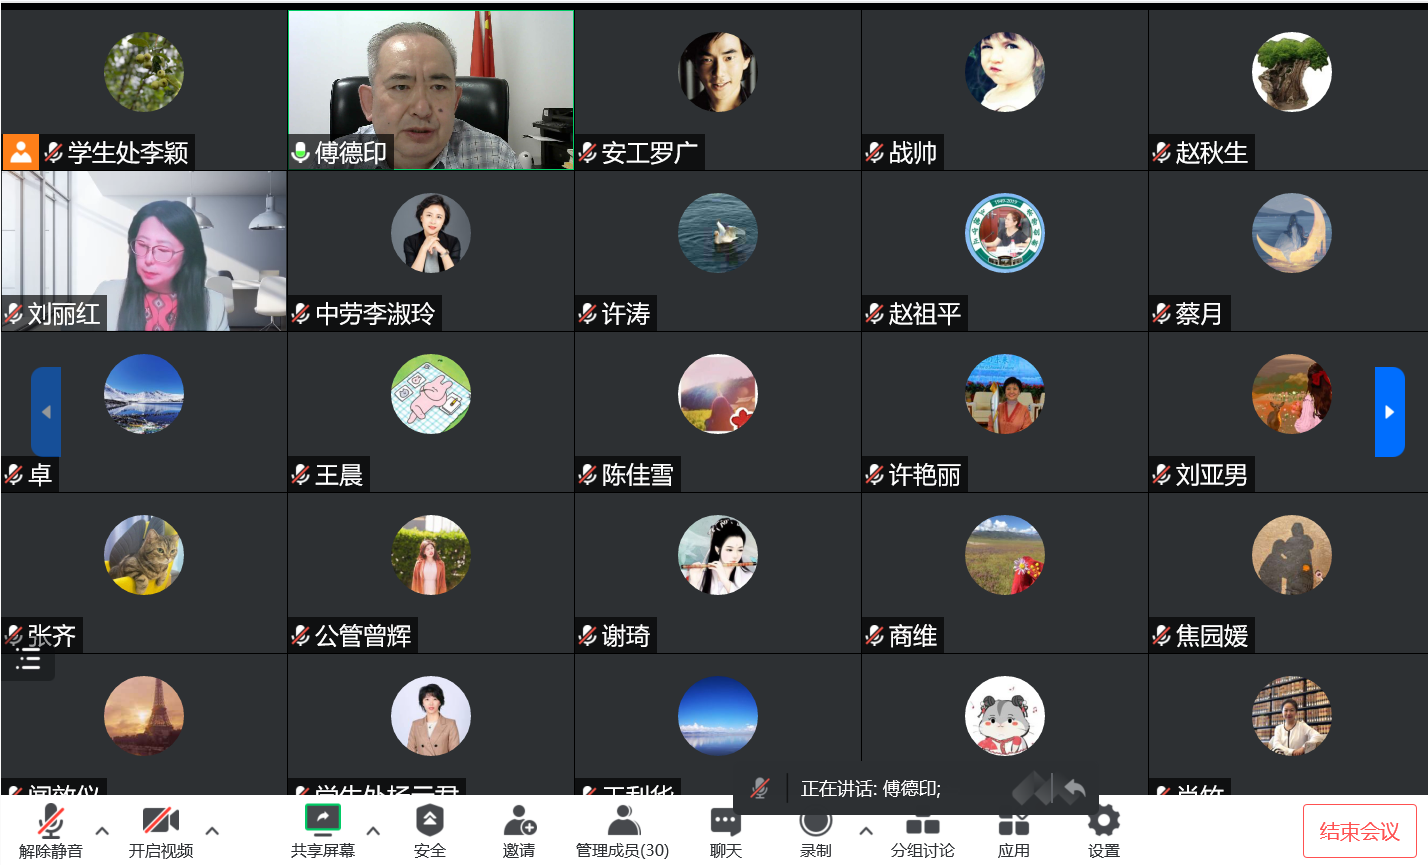Start recording with the 录制 icon
Viewport: 1428px width, 865px height.
pos(815,823)
